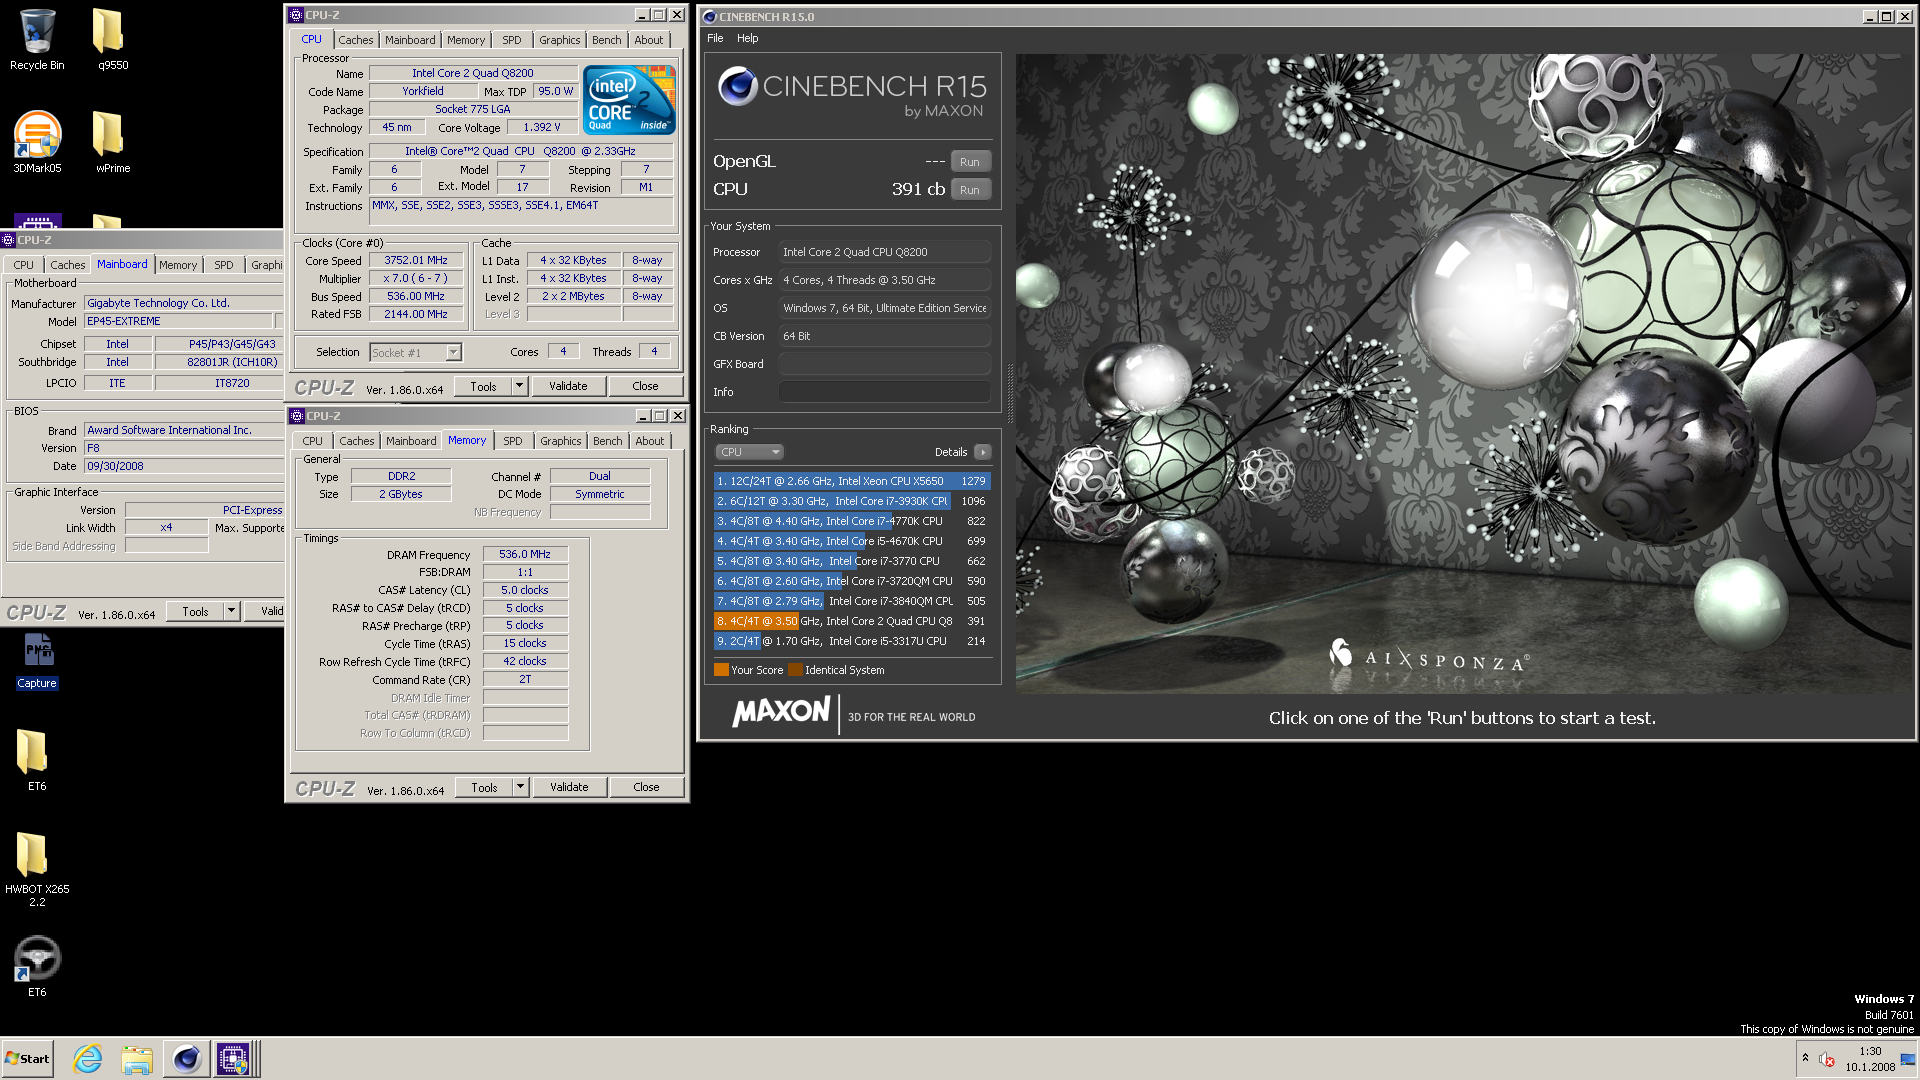The width and height of the screenshot is (1920, 1080).
Task: Click the tray icon with the red mark
Action: pos(1827,1060)
